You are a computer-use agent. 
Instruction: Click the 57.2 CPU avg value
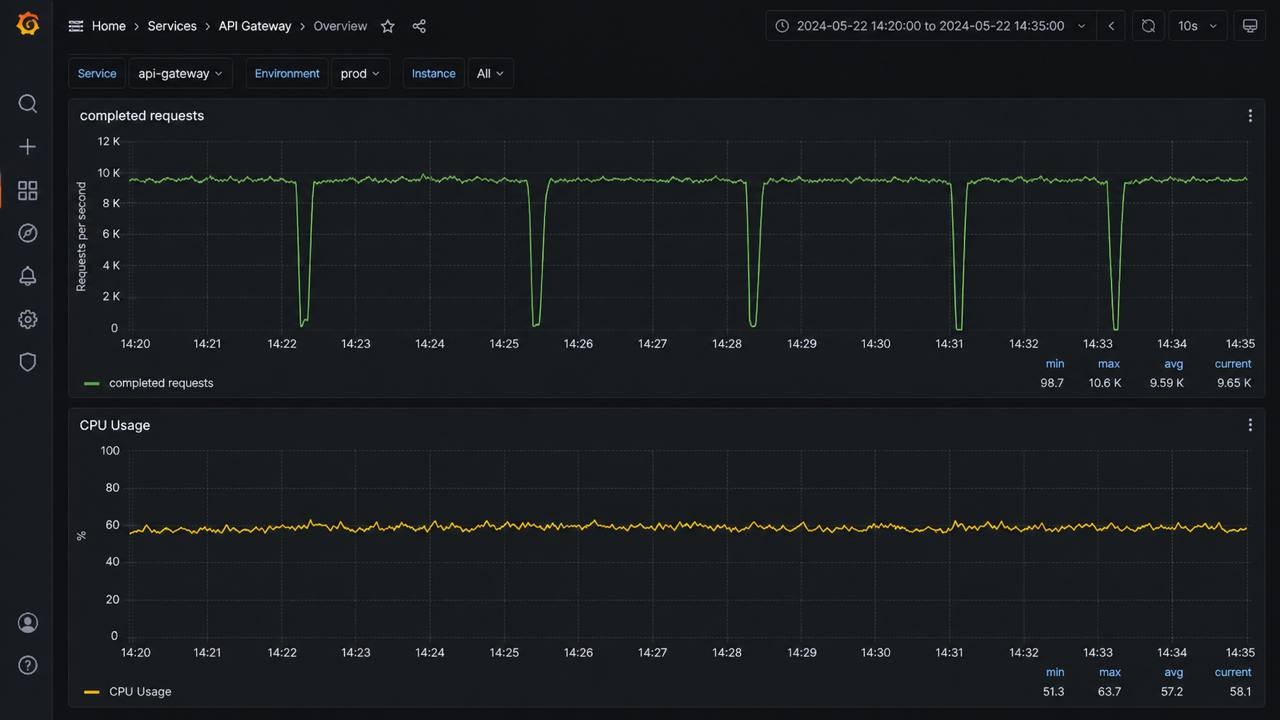point(1173,692)
